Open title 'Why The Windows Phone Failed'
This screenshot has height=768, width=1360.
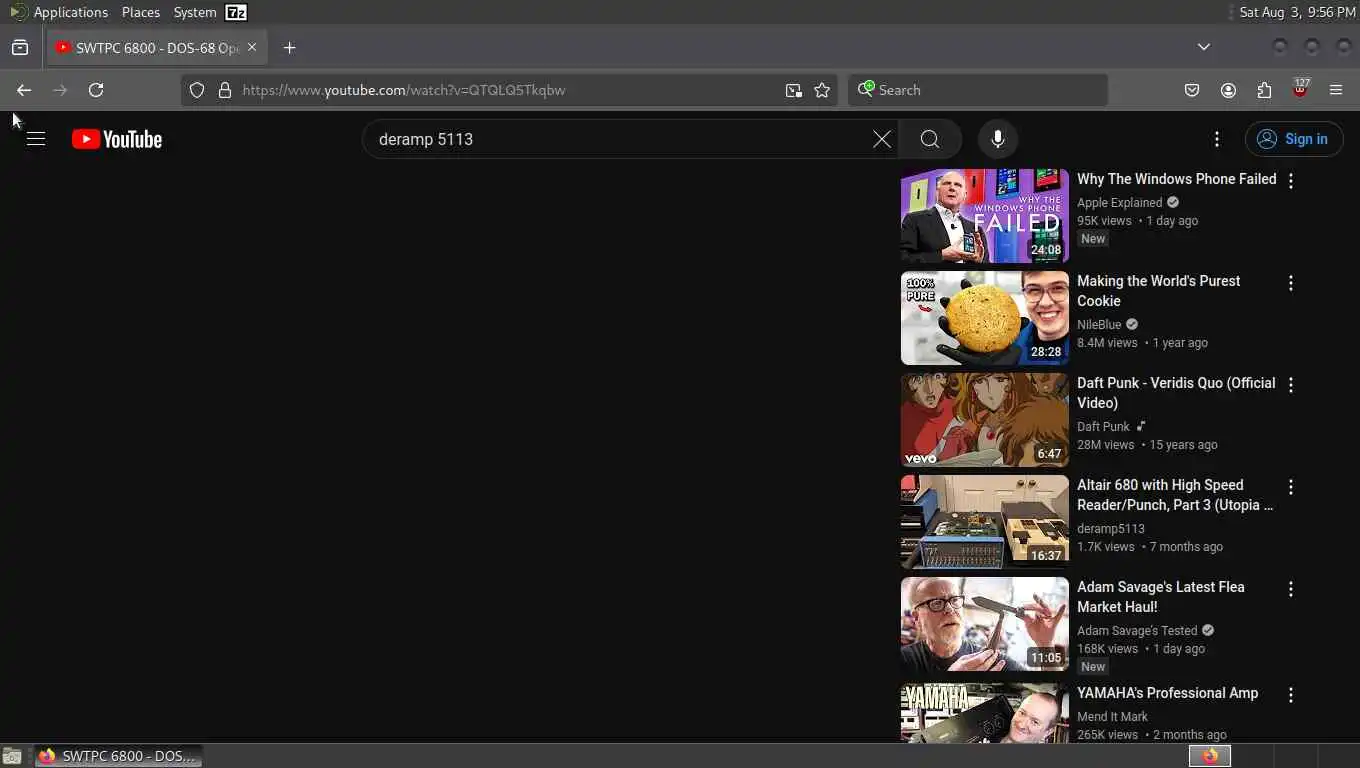pyautogui.click(x=1176, y=179)
